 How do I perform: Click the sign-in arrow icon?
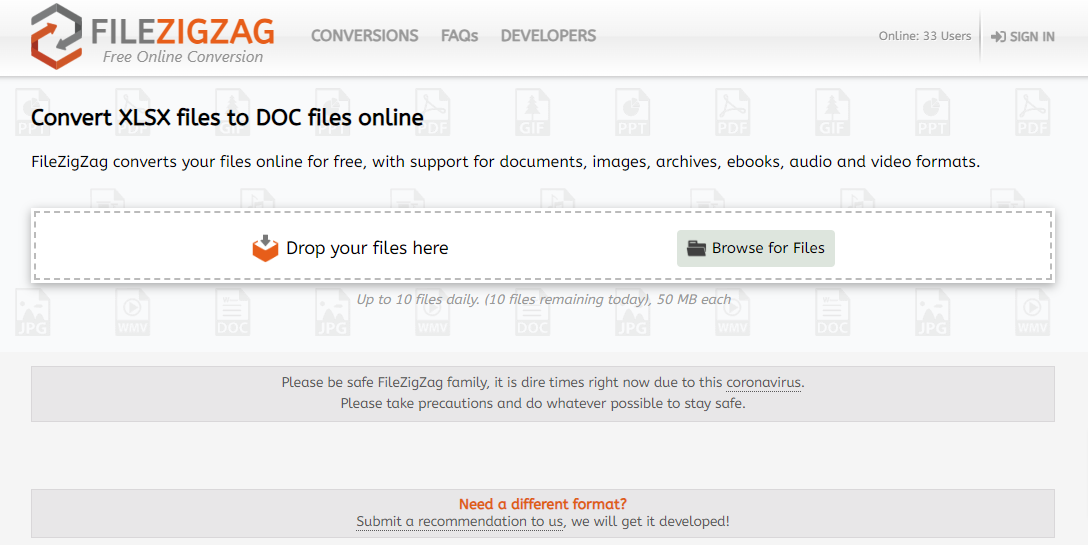click(998, 37)
